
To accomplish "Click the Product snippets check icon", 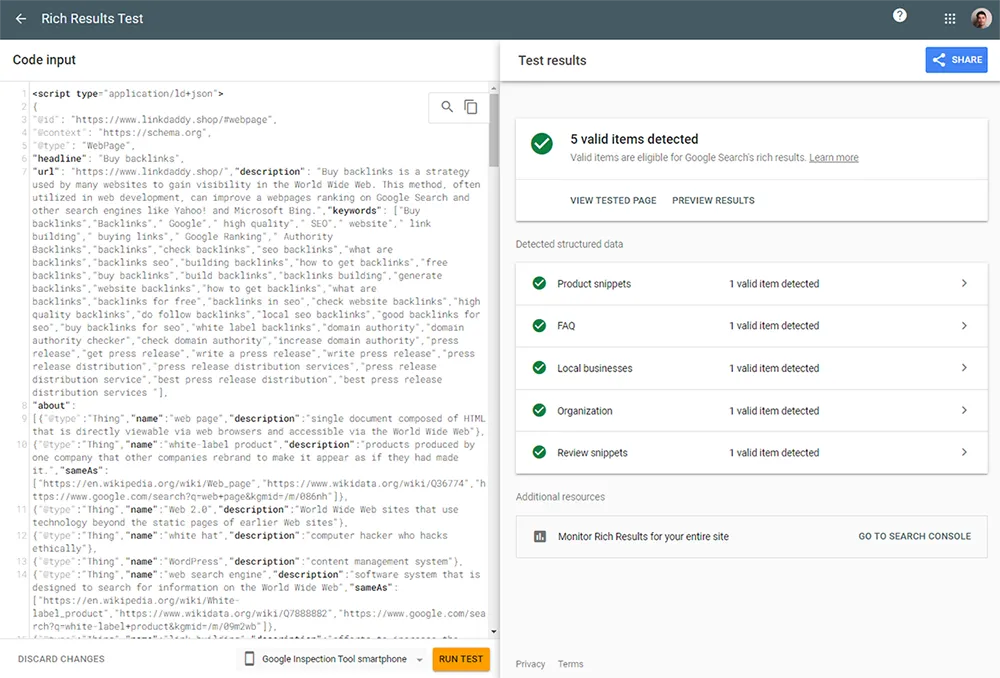I will pos(539,283).
